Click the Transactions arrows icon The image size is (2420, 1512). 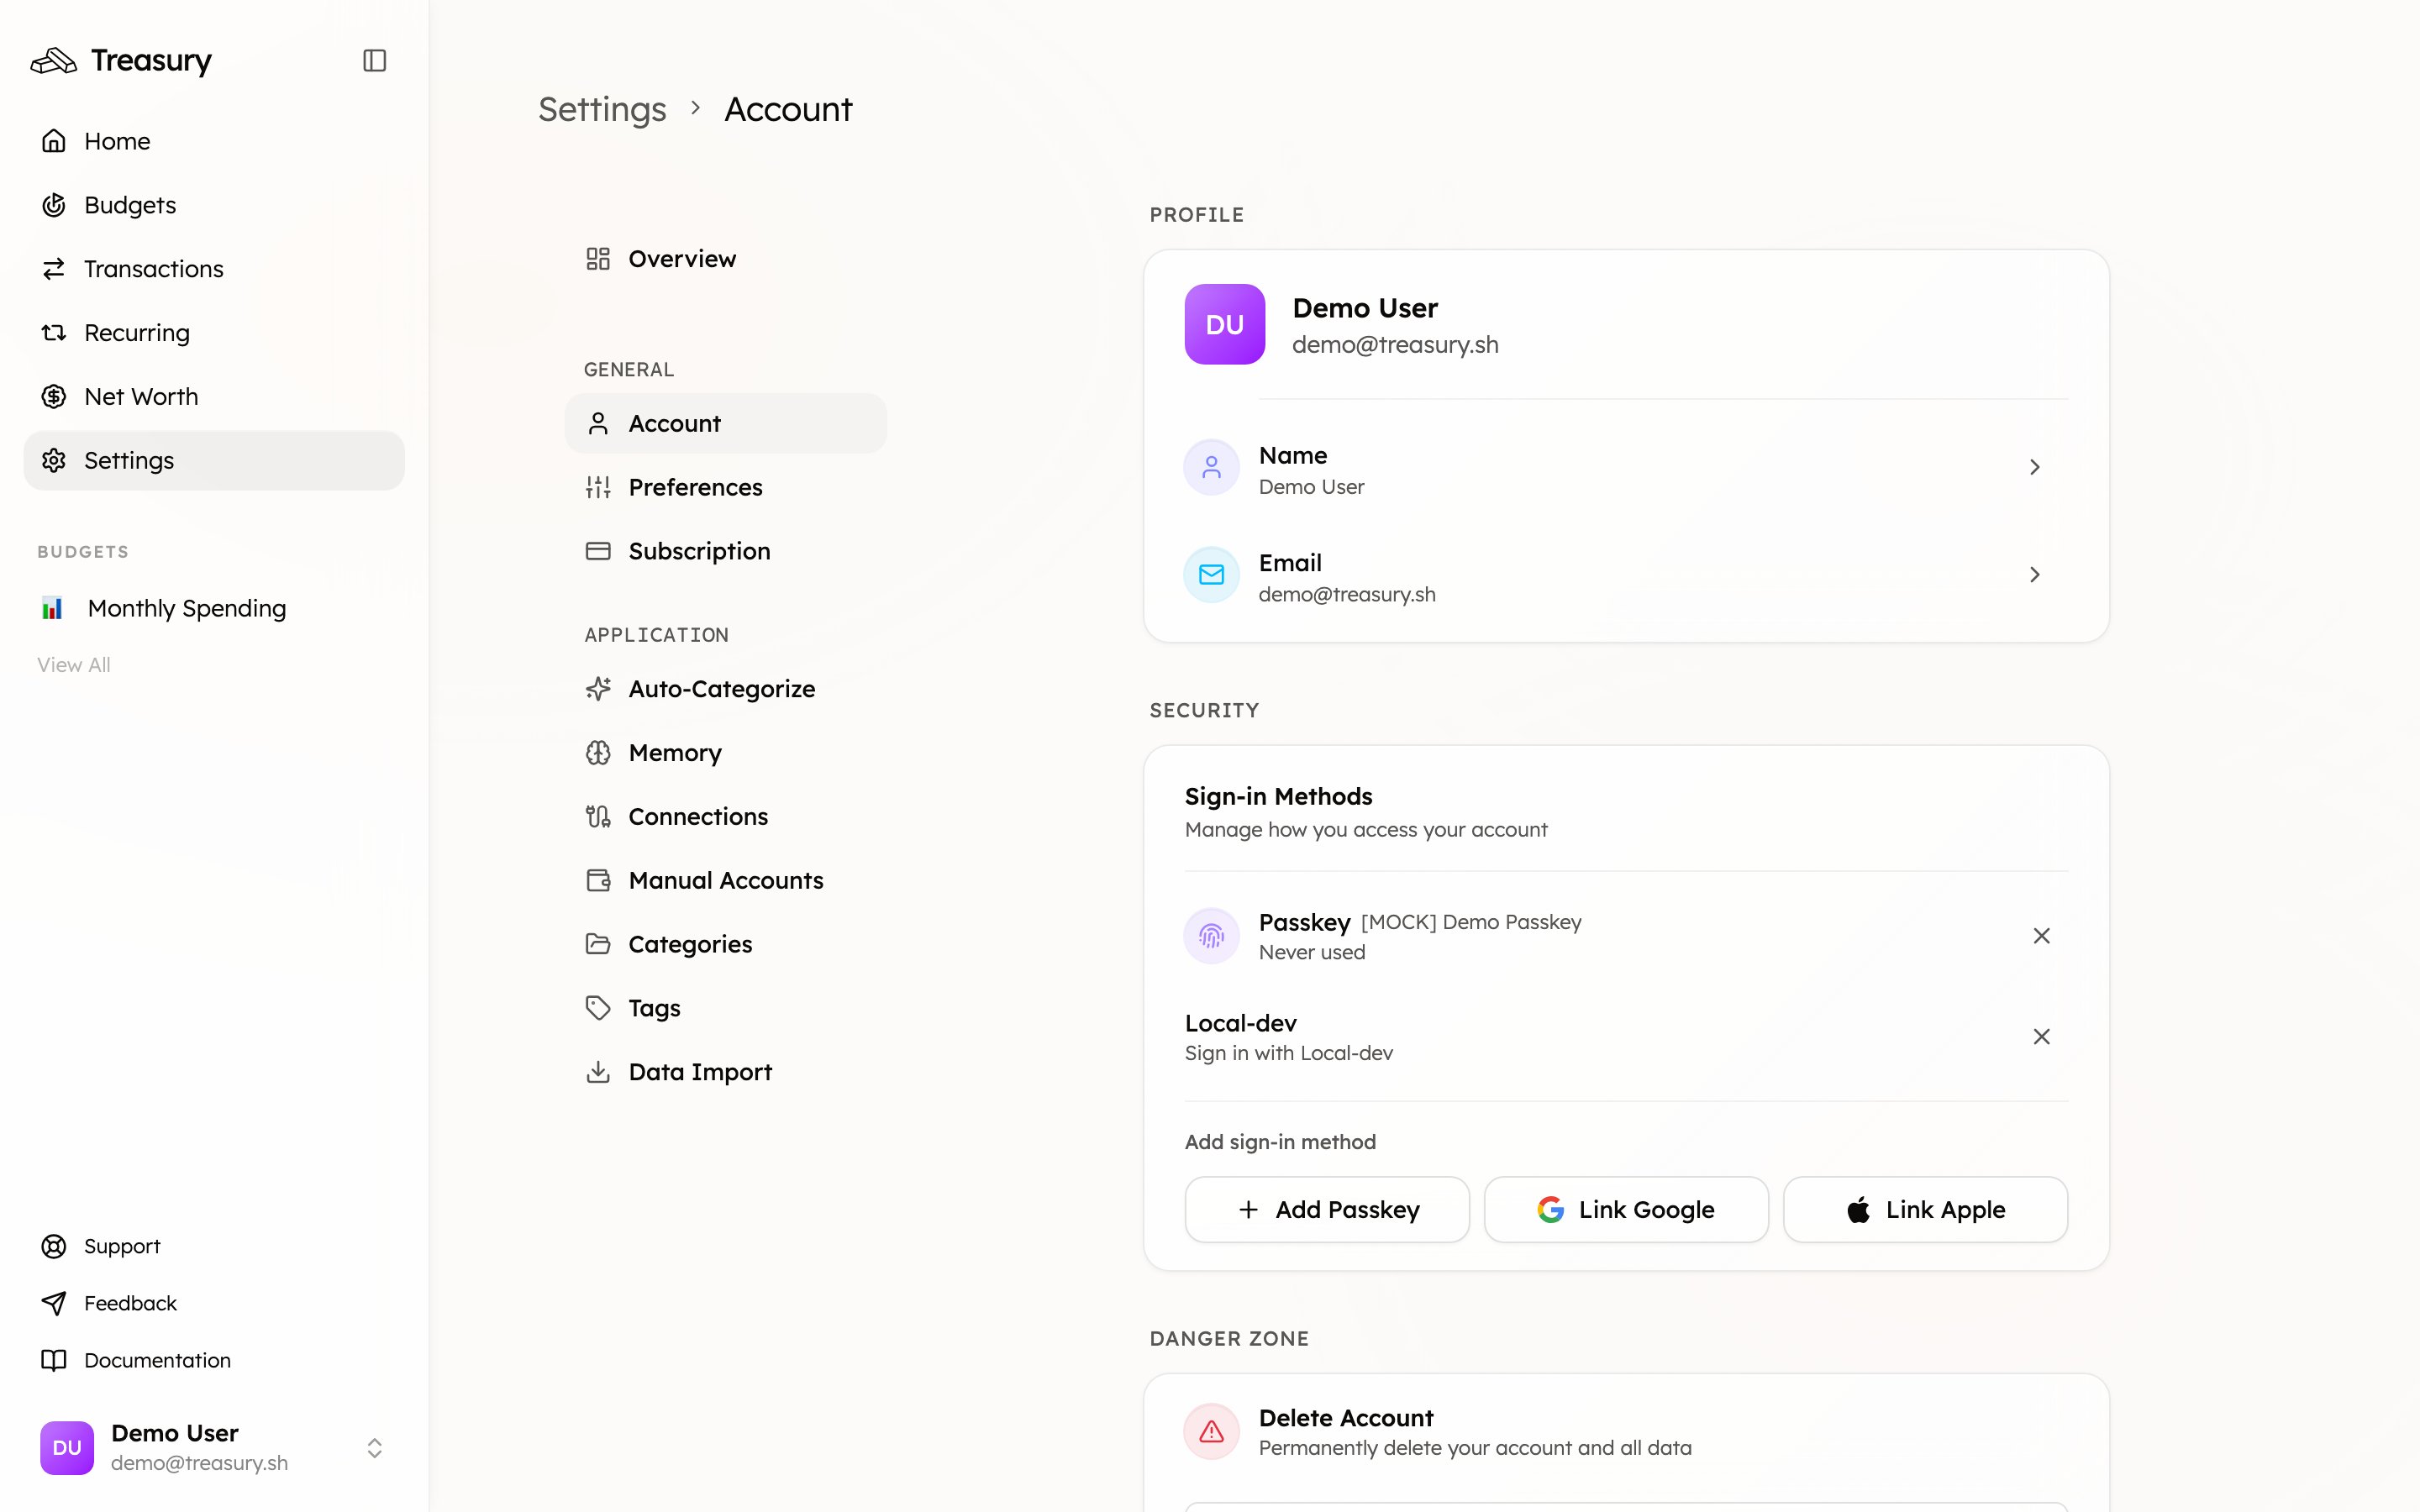click(x=54, y=269)
